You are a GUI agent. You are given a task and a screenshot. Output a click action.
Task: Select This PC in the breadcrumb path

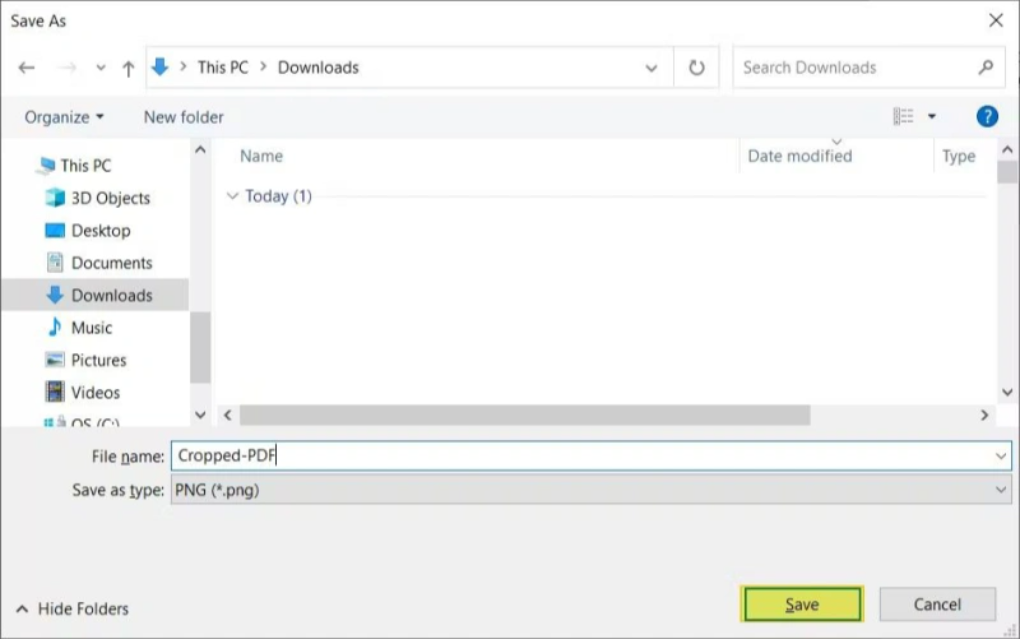tap(222, 67)
